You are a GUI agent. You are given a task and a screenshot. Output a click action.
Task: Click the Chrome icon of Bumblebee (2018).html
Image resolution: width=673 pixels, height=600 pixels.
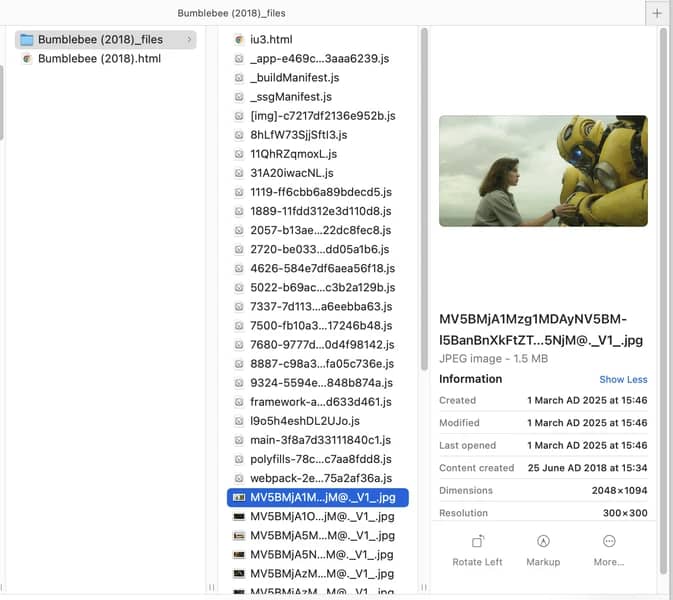27,59
